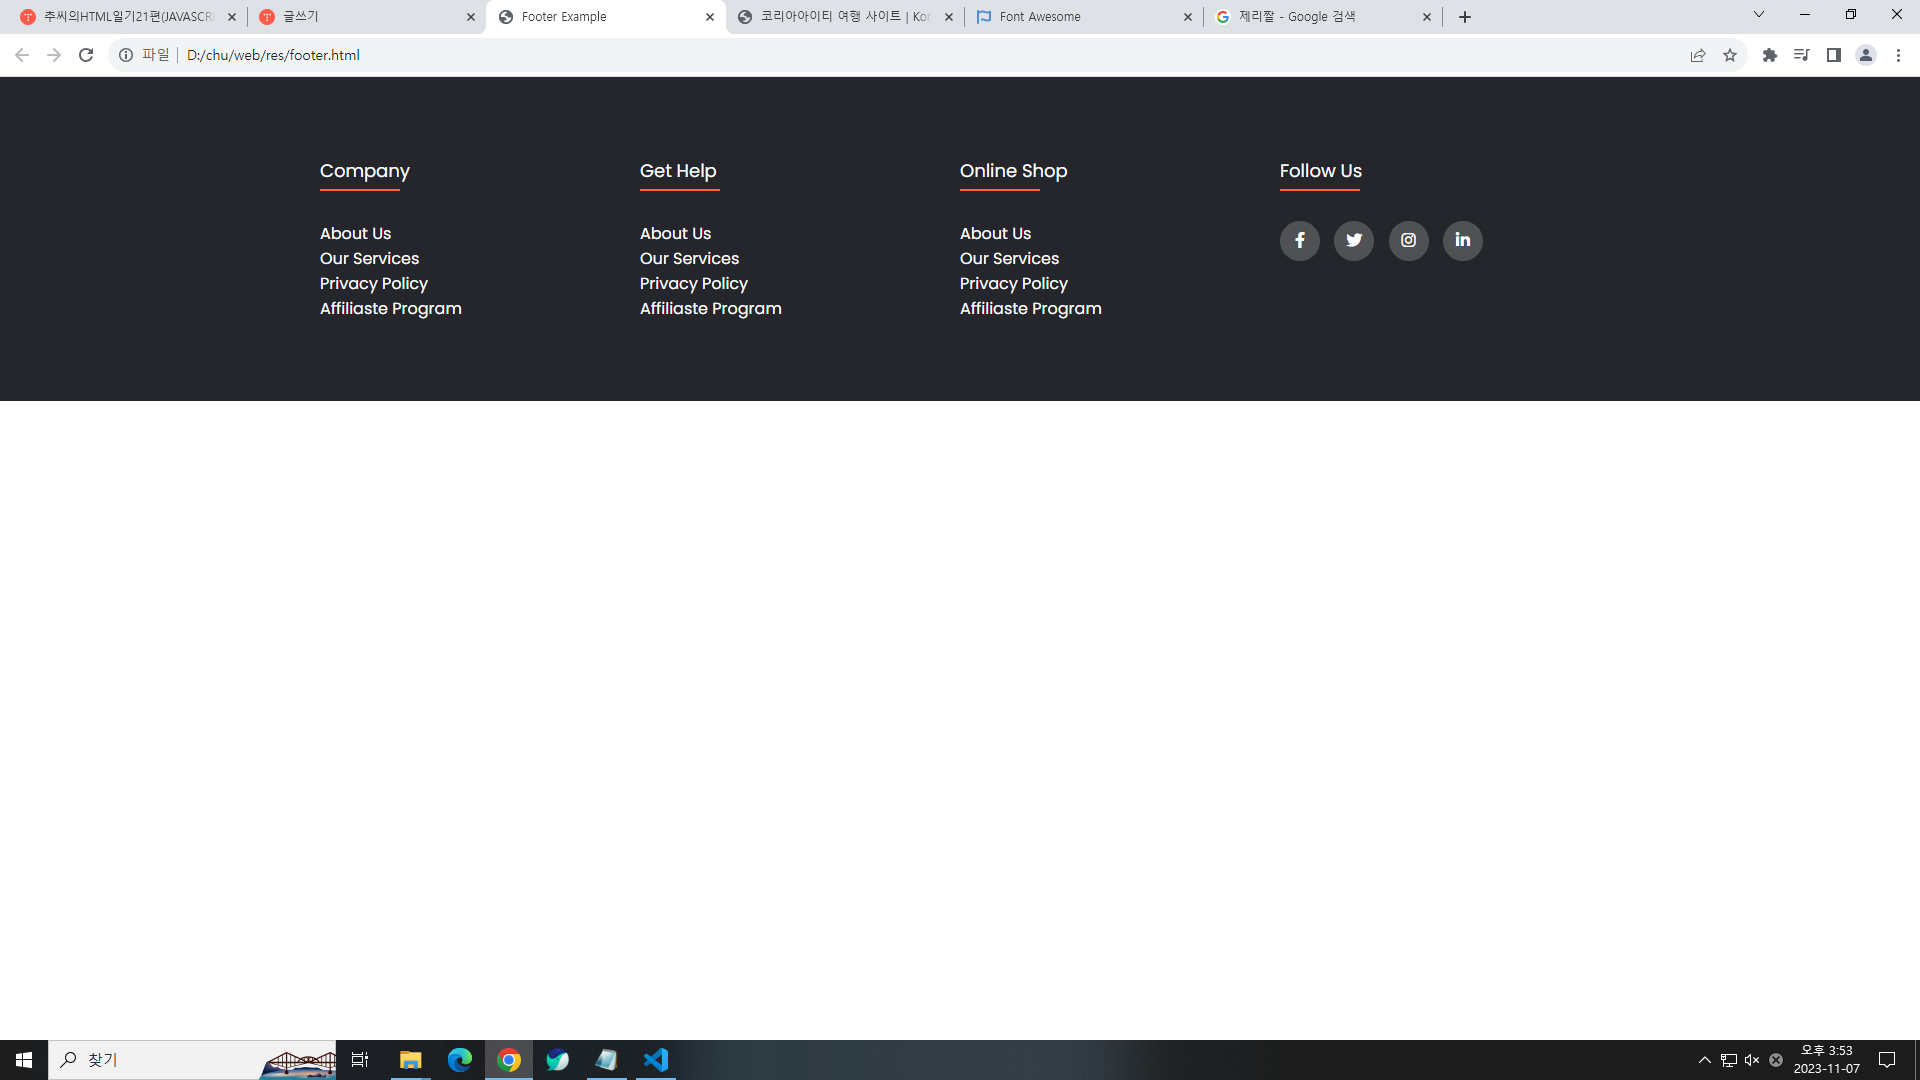Click Affiliaste Program under Online Shop

click(x=1030, y=308)
